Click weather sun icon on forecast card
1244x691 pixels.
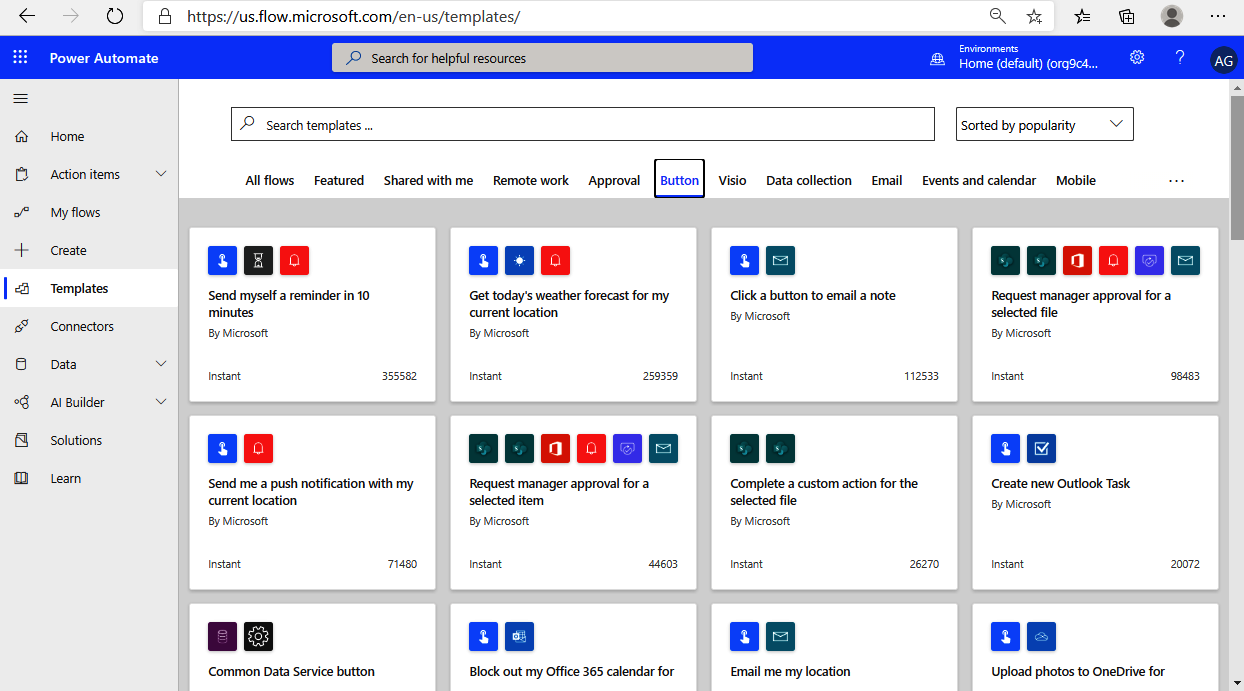pyautogui.click(x=520, y=261)
